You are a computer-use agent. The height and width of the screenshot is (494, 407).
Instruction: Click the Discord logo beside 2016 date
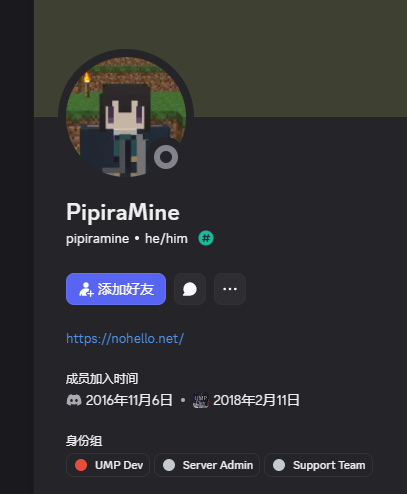click(x=74, y=400)
